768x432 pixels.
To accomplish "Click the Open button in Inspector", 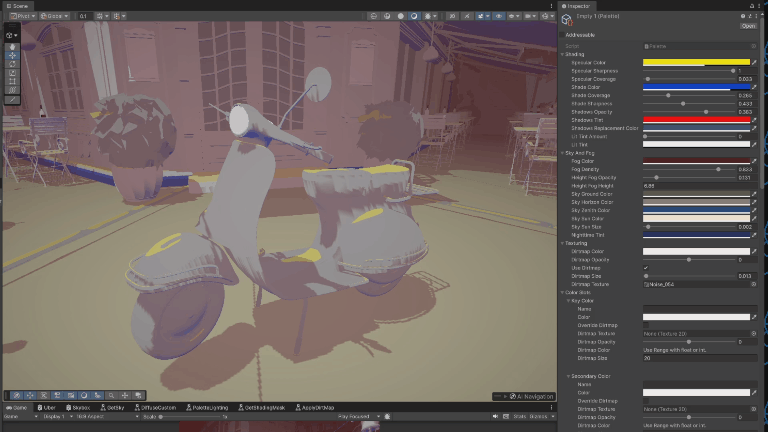I will click(x=748, y=26).
